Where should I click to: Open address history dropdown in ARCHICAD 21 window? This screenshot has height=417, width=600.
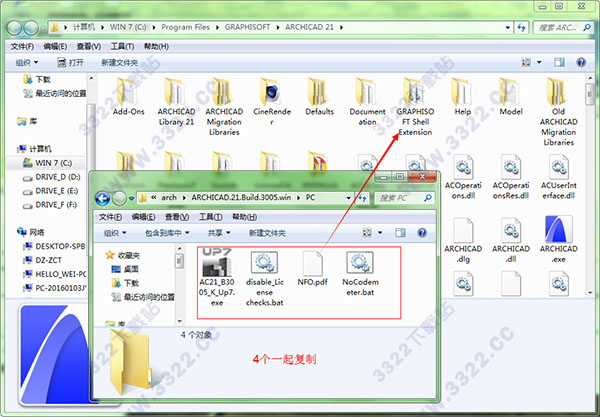click(x=507, y=28)
